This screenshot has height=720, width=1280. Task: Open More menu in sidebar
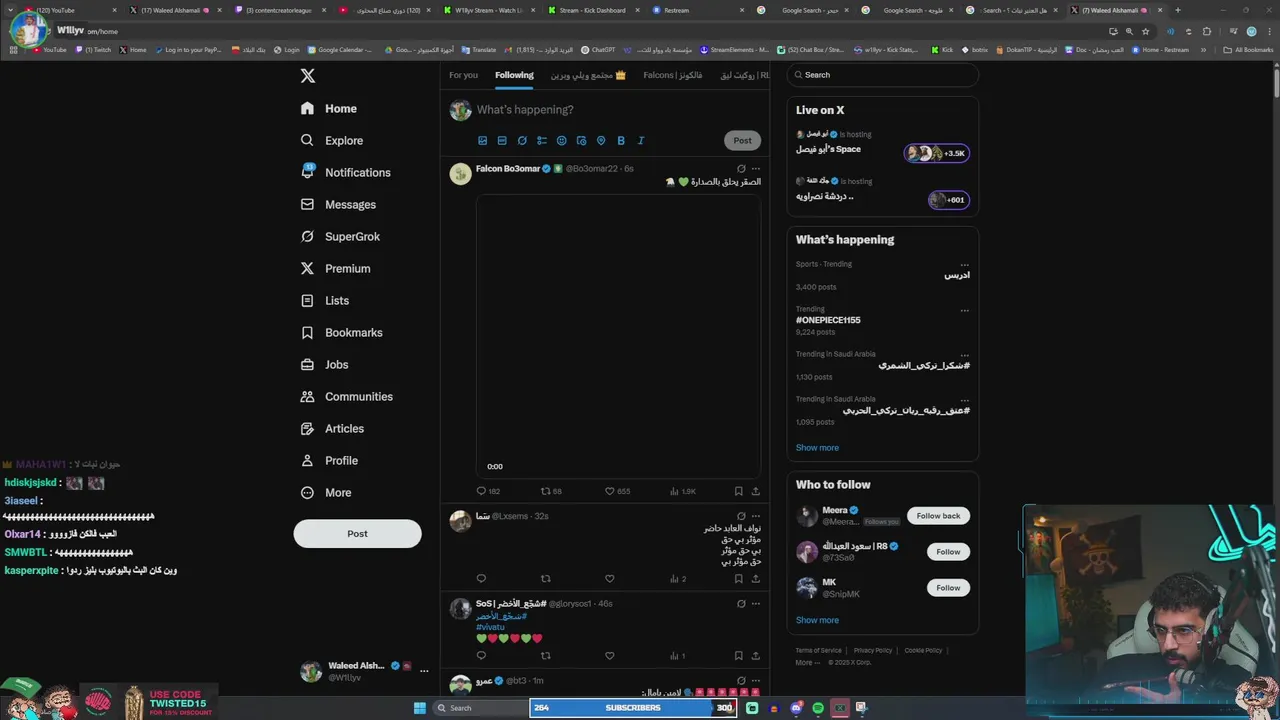326,493
